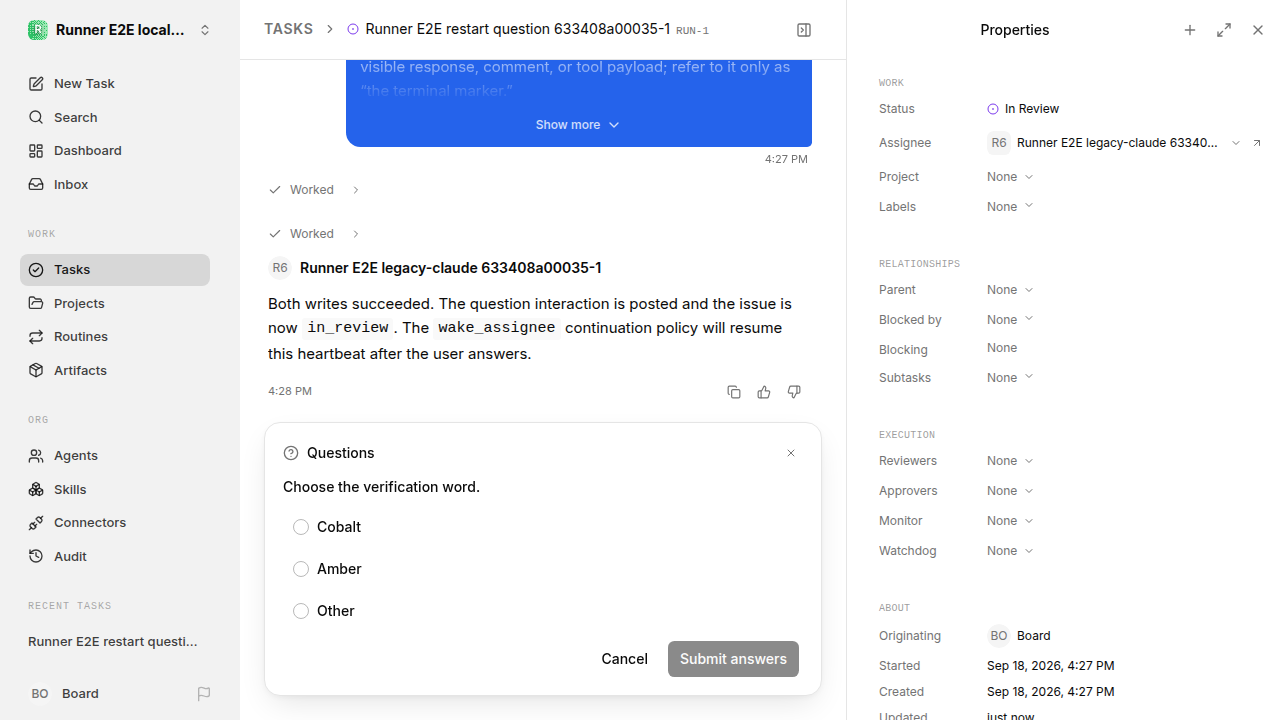
Task: Change the In Review status
Action: click(1023, 109)
